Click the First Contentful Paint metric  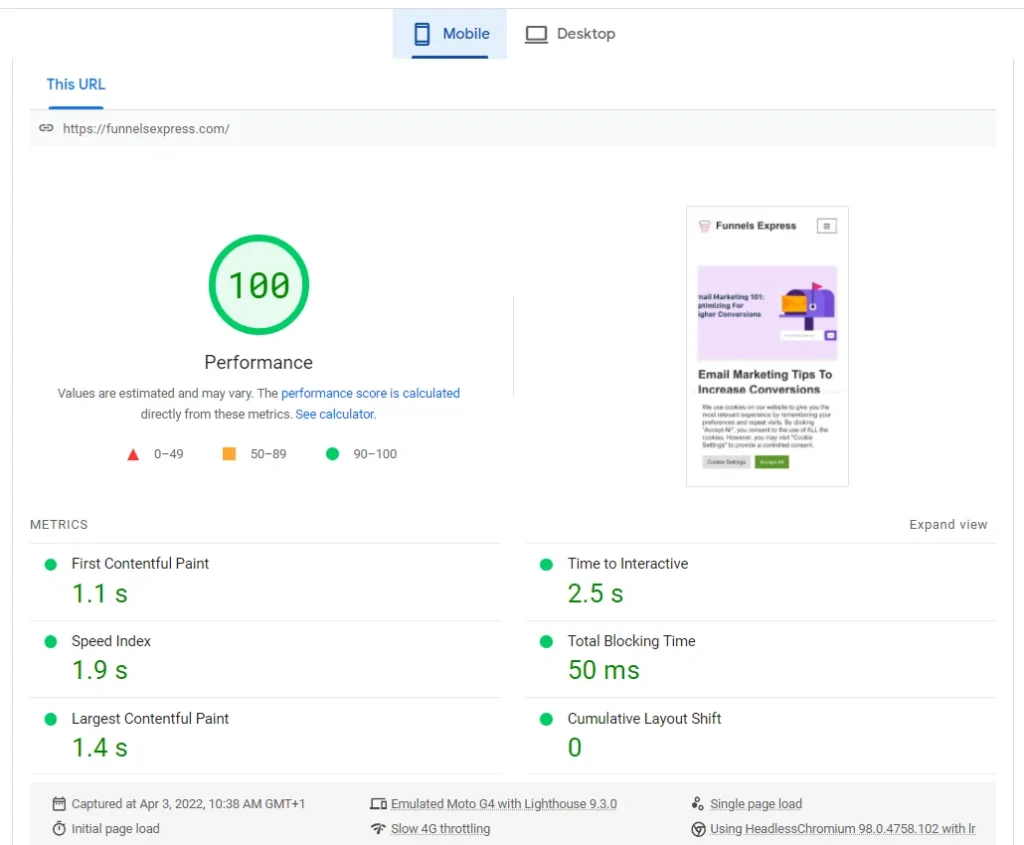pyautogui.click(x=140, y=564)
